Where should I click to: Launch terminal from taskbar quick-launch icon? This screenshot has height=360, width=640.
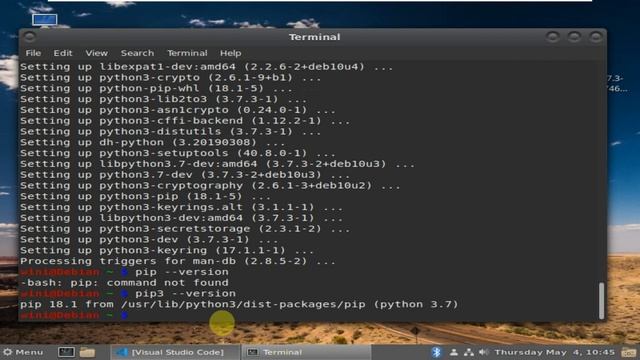pos(66,352)
